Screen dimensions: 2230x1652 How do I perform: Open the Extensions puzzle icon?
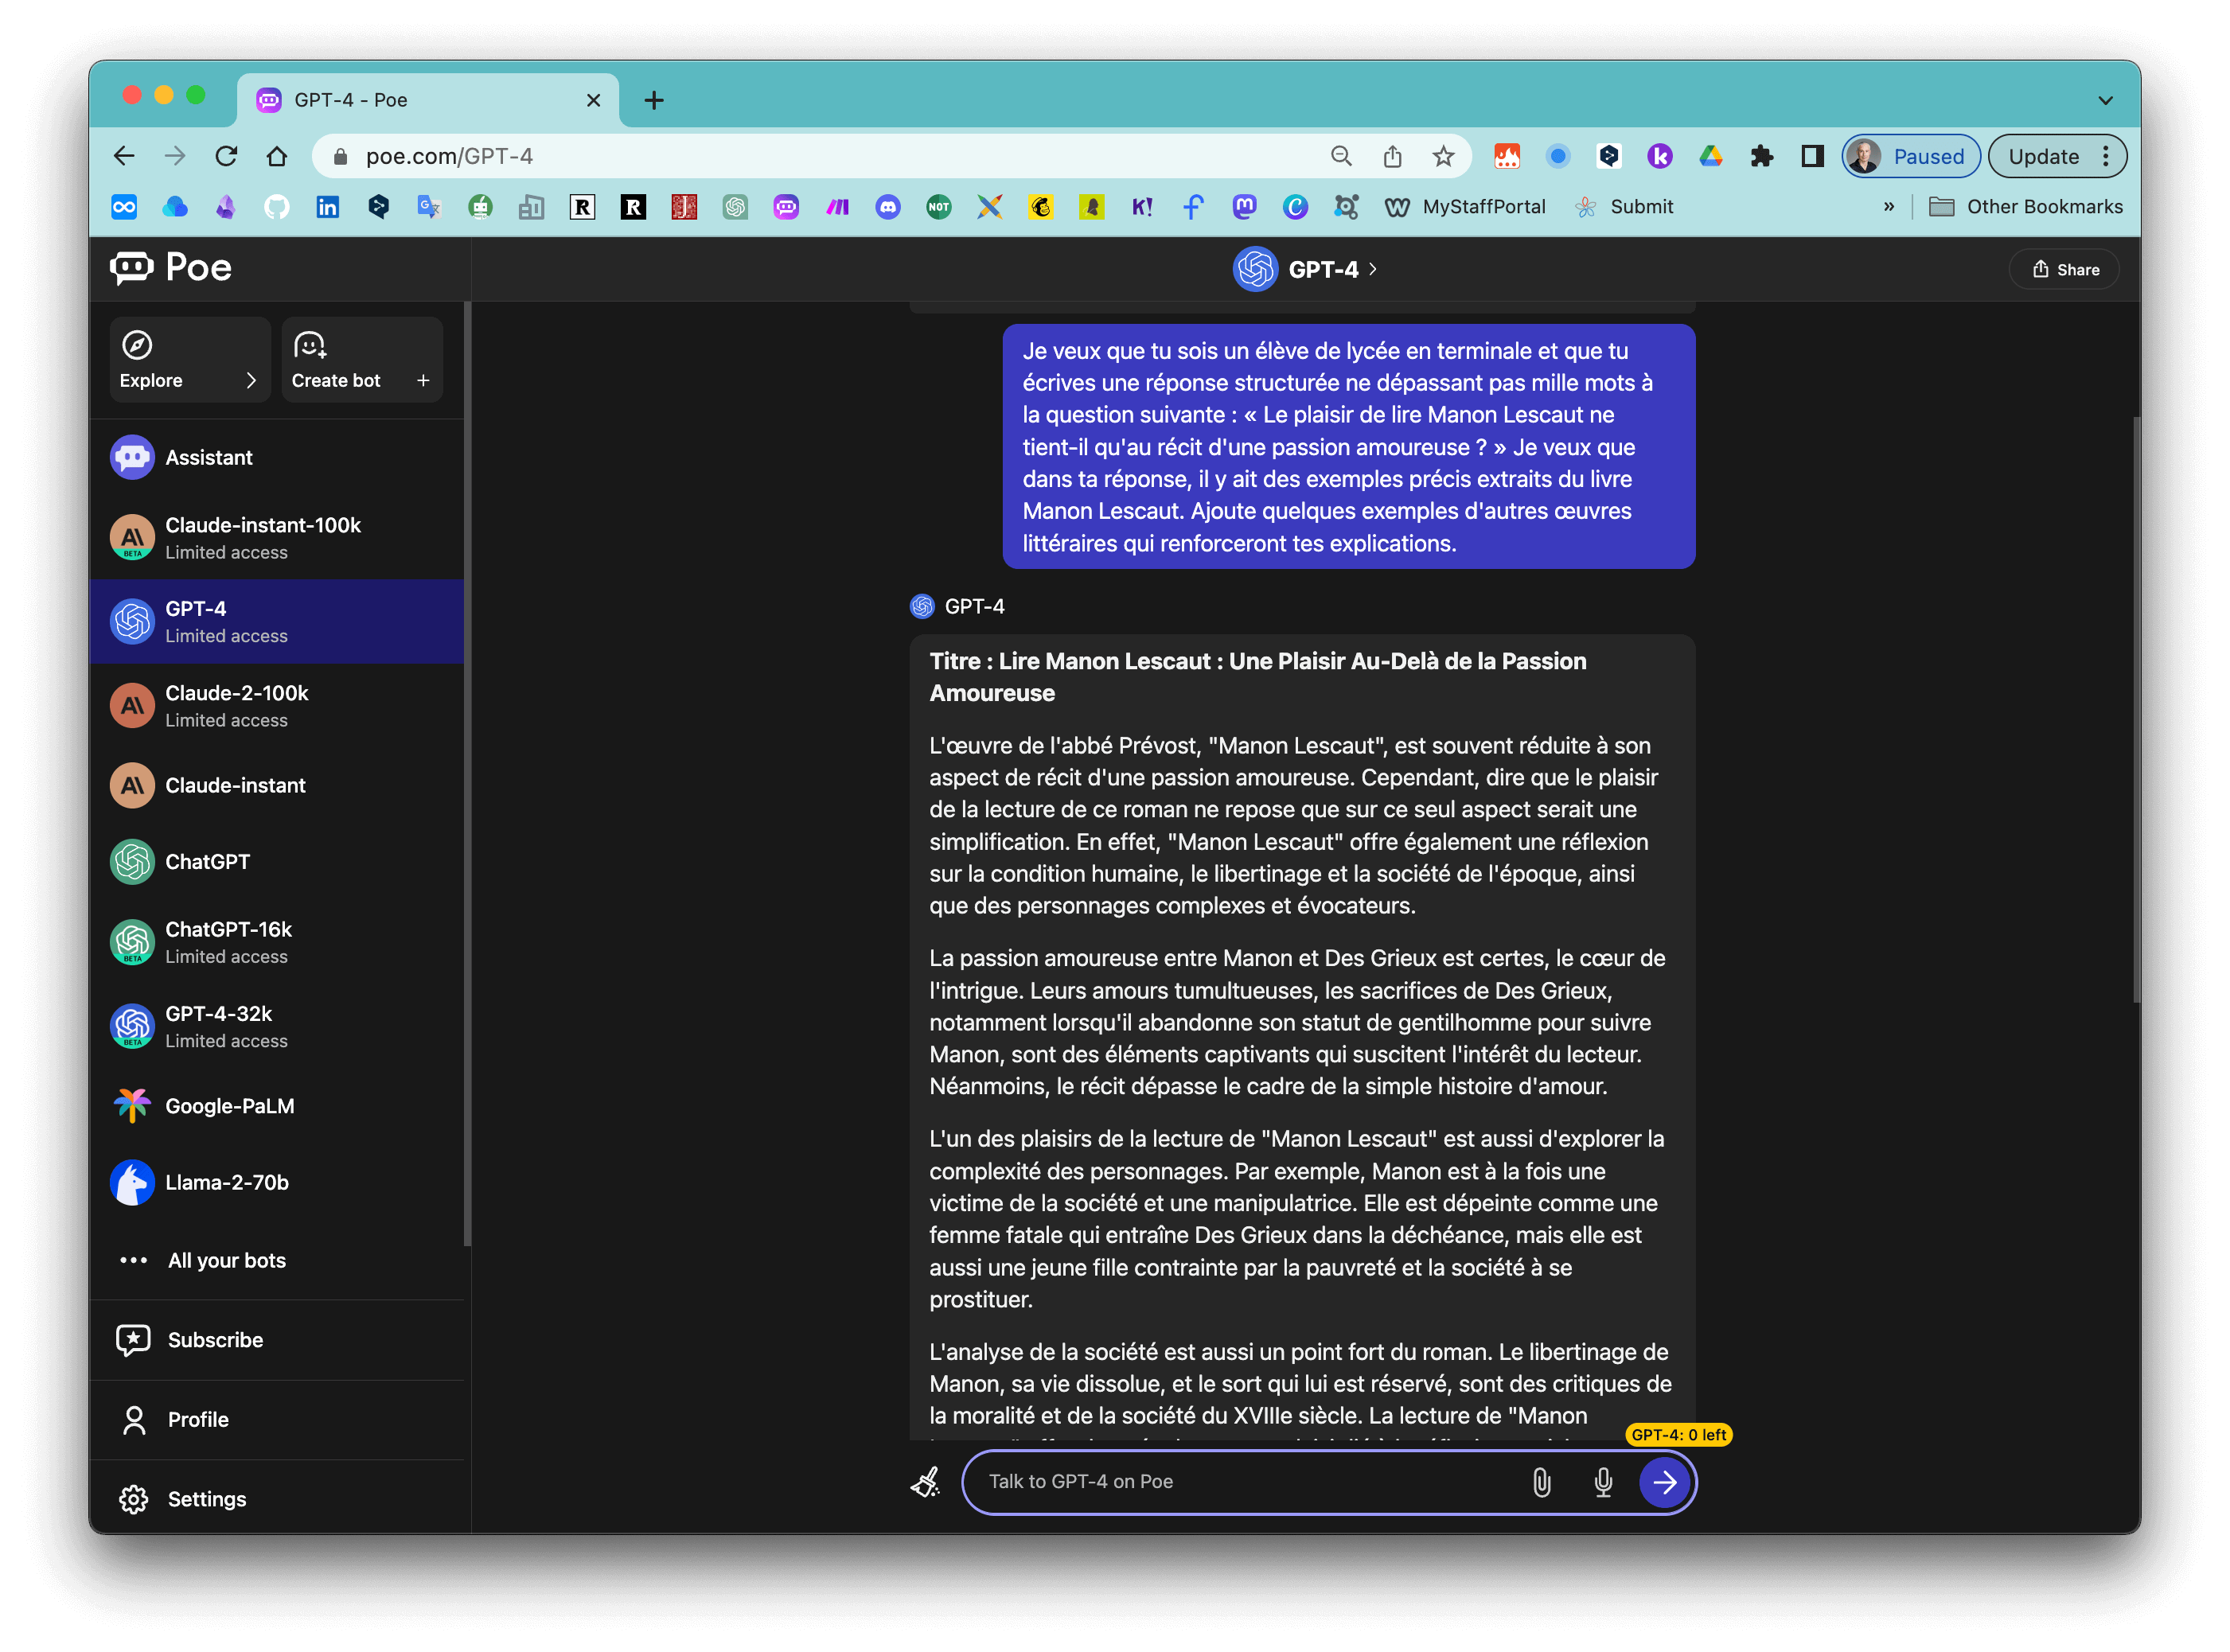click(1762, 156)
